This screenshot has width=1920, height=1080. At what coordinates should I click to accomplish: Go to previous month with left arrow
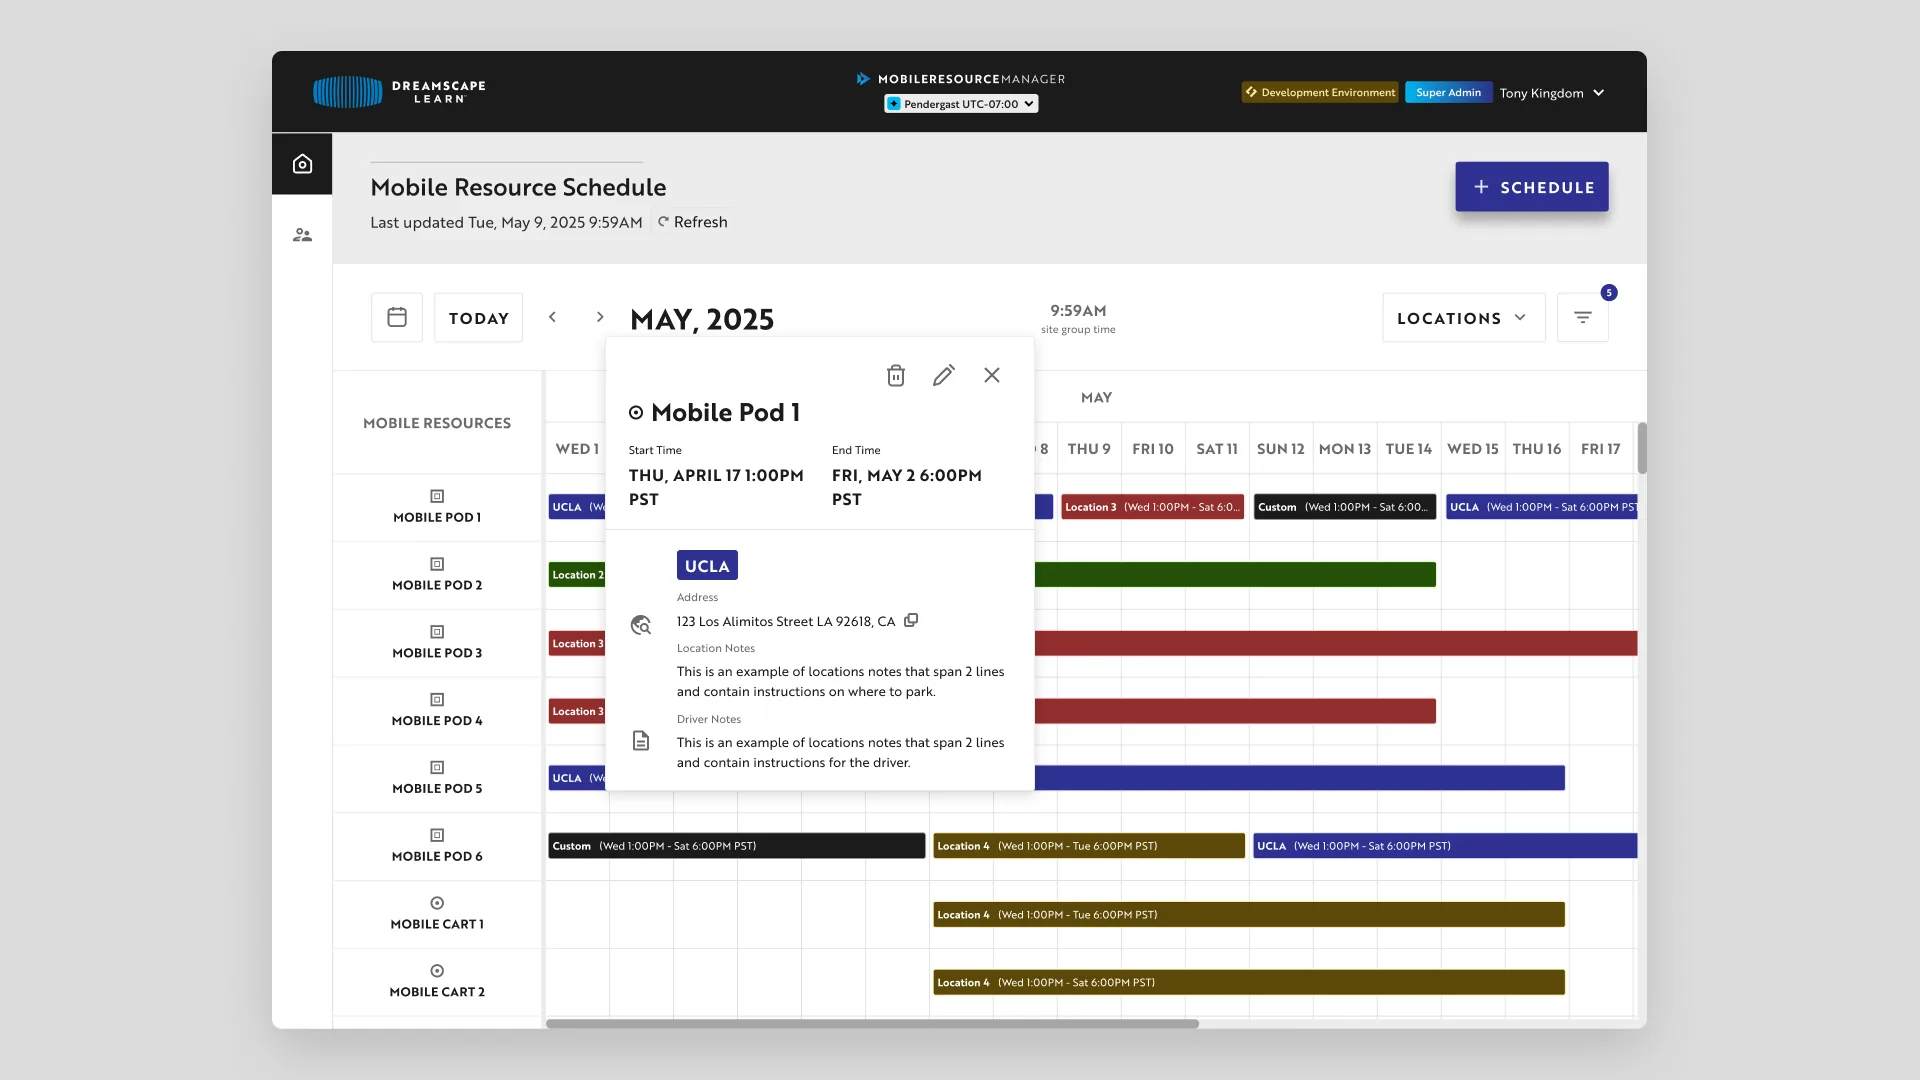click(552, 317)
